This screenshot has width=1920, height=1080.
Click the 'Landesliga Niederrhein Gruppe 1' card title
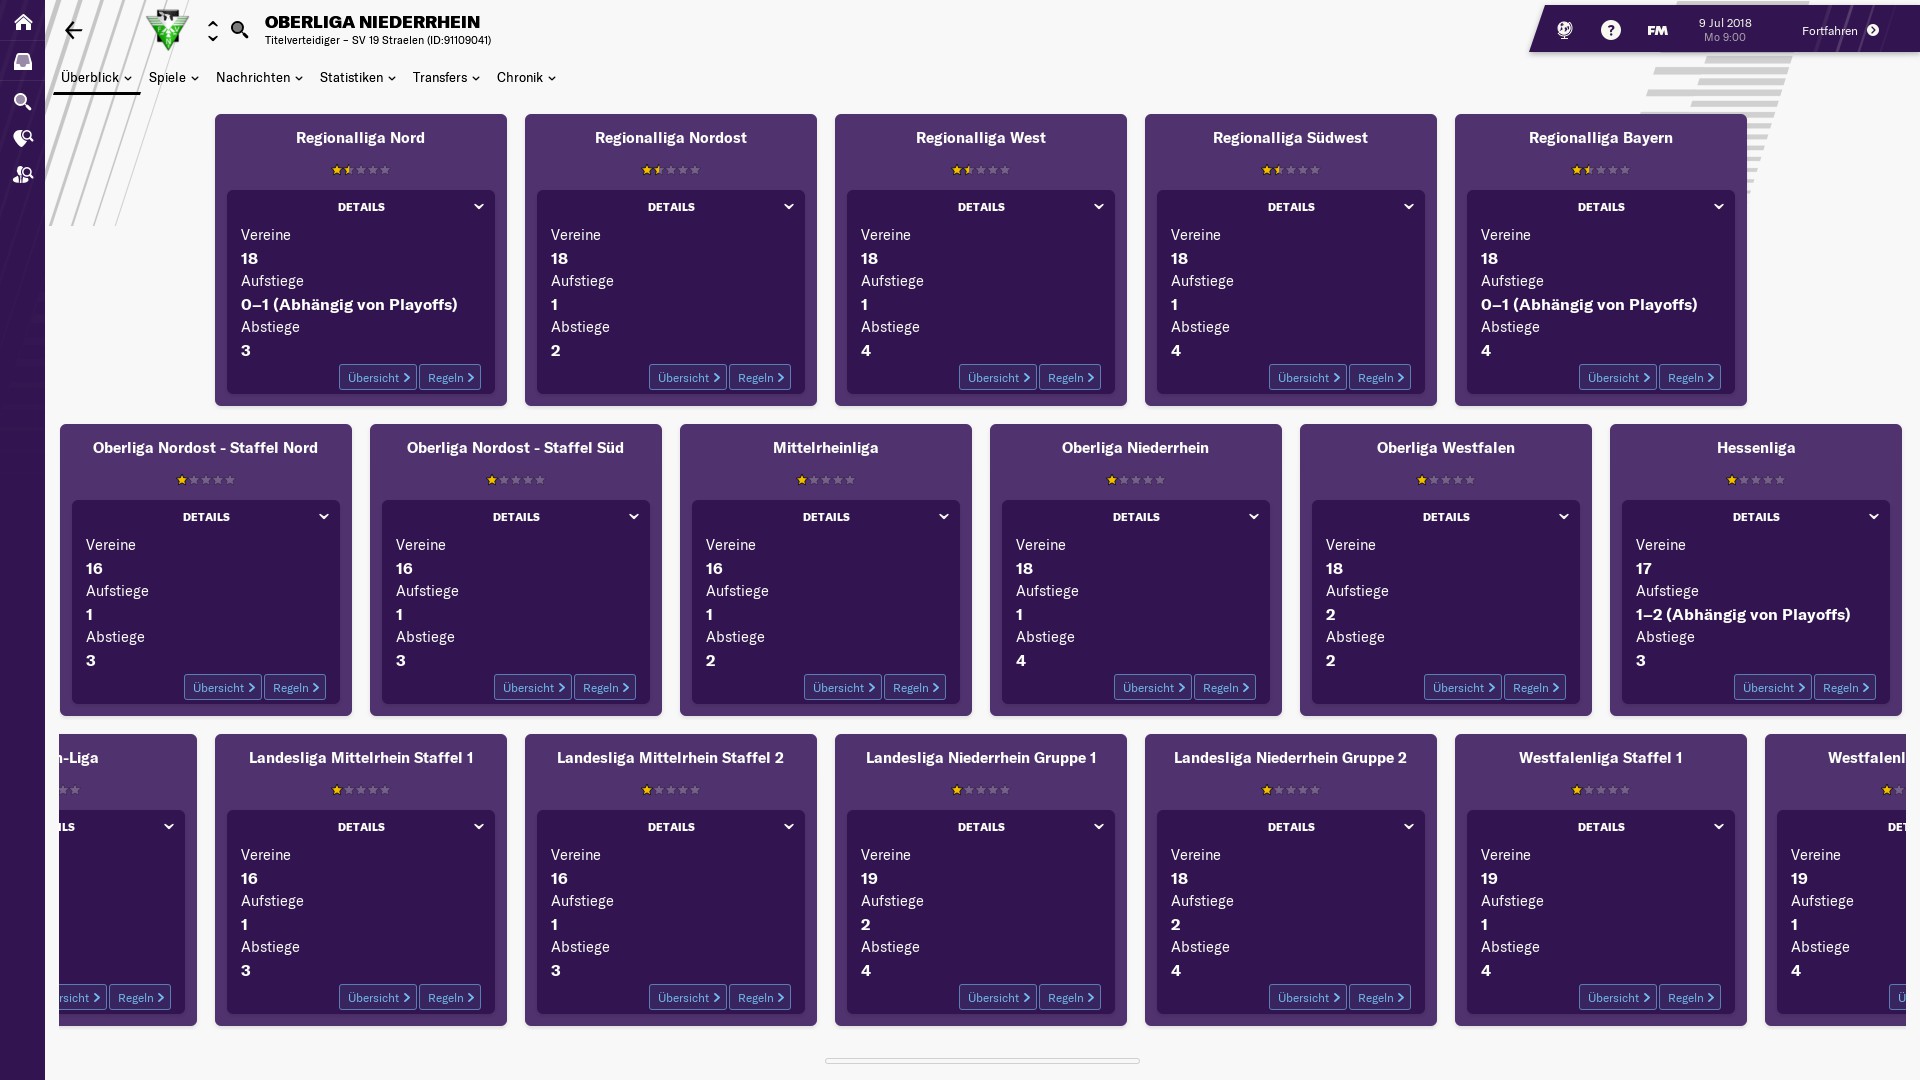point(981,758)
